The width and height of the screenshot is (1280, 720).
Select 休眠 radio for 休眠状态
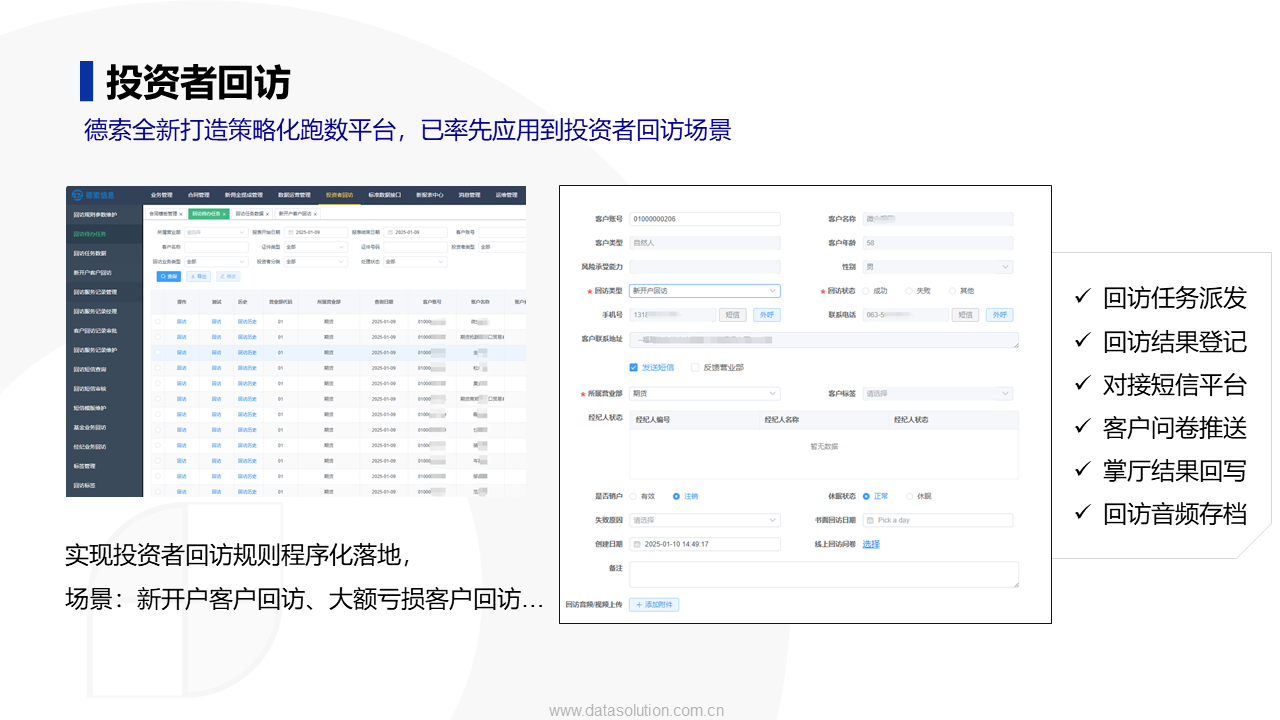point(909,496)
